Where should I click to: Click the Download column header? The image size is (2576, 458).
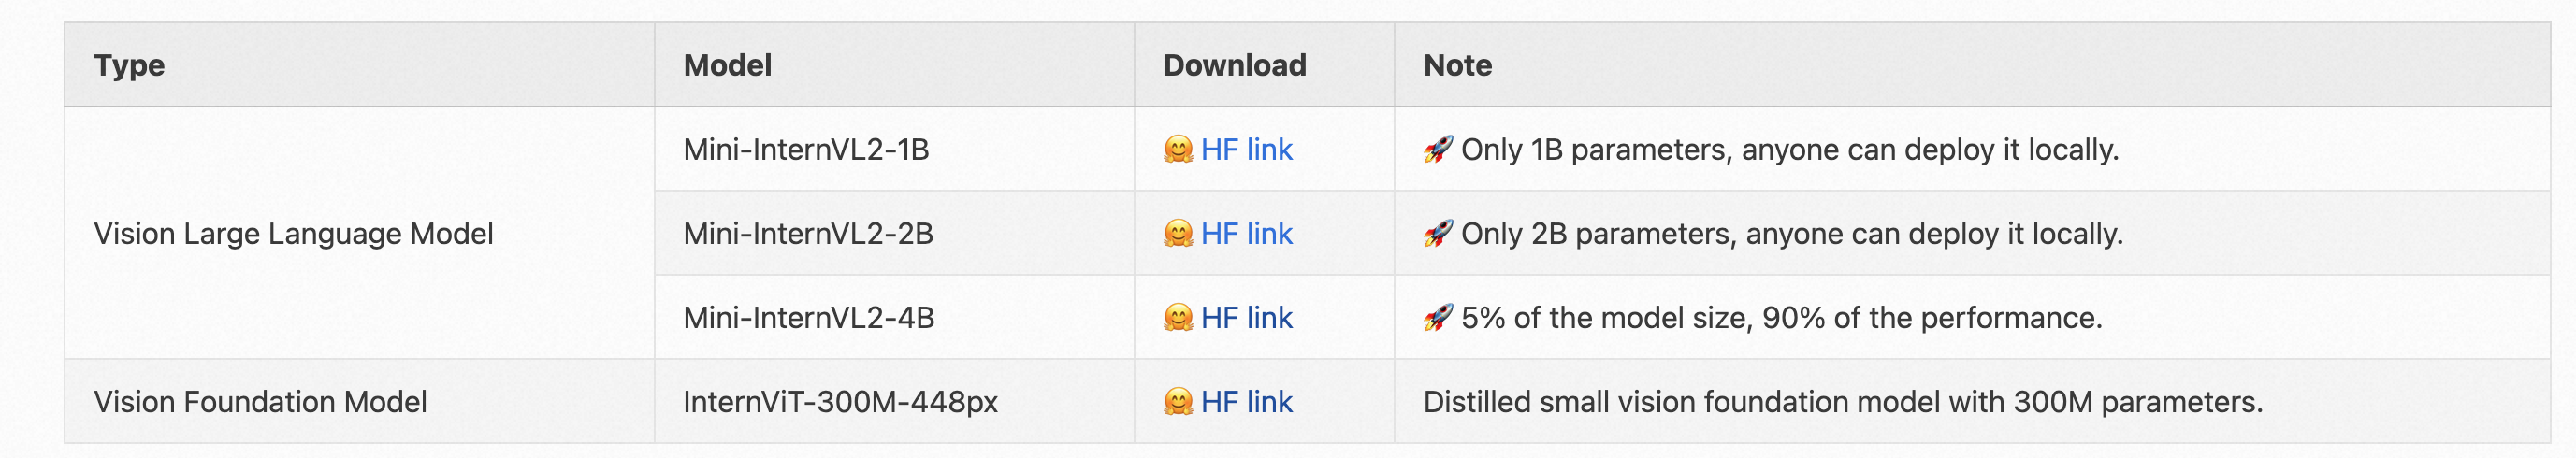click(x=1234, y=66)
